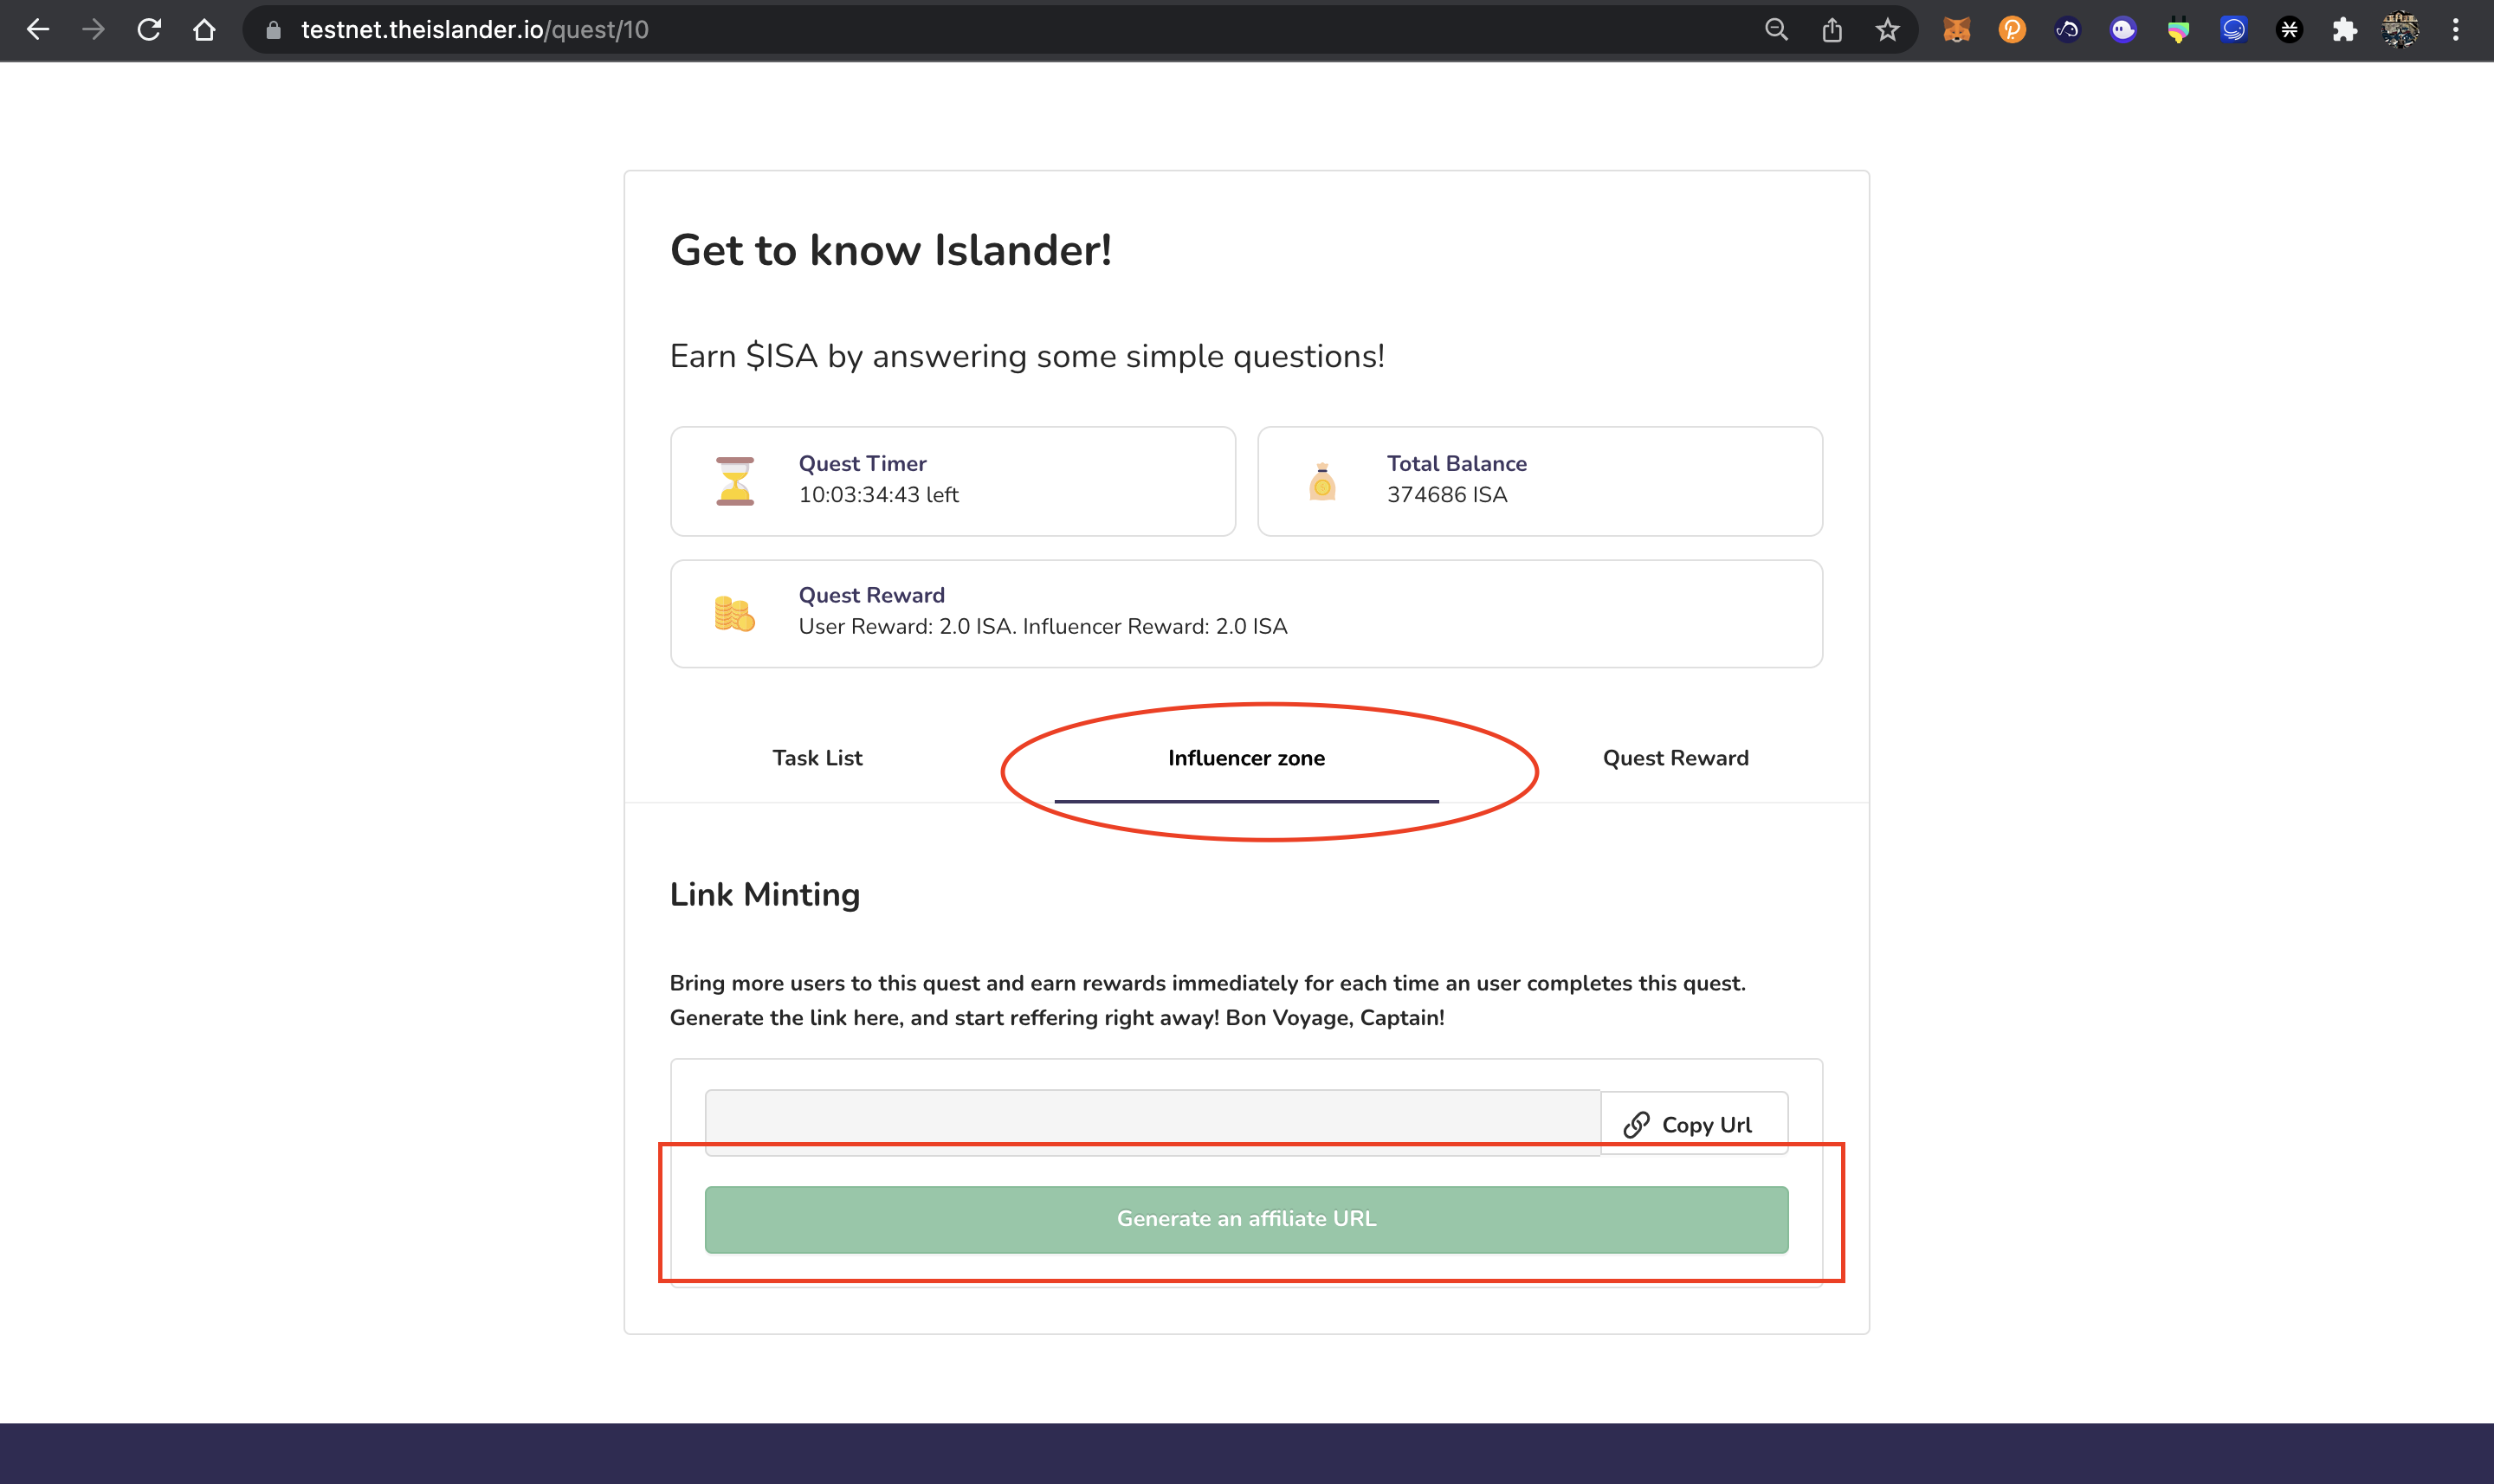Click the rainbow plug extension icon
The height and width of the screenshot is (1484, 2494).
pos(2178,30)
